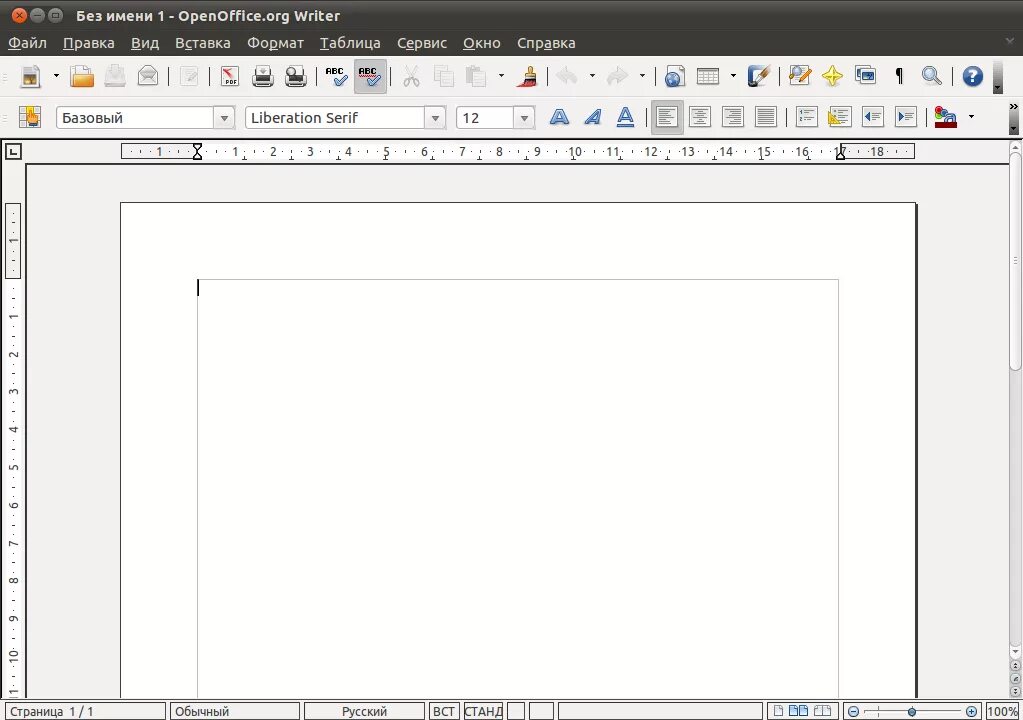Click the zoom in plus button
This screenshot has width=1023, height=720.
pyautogui.click(x=971, y=712)
